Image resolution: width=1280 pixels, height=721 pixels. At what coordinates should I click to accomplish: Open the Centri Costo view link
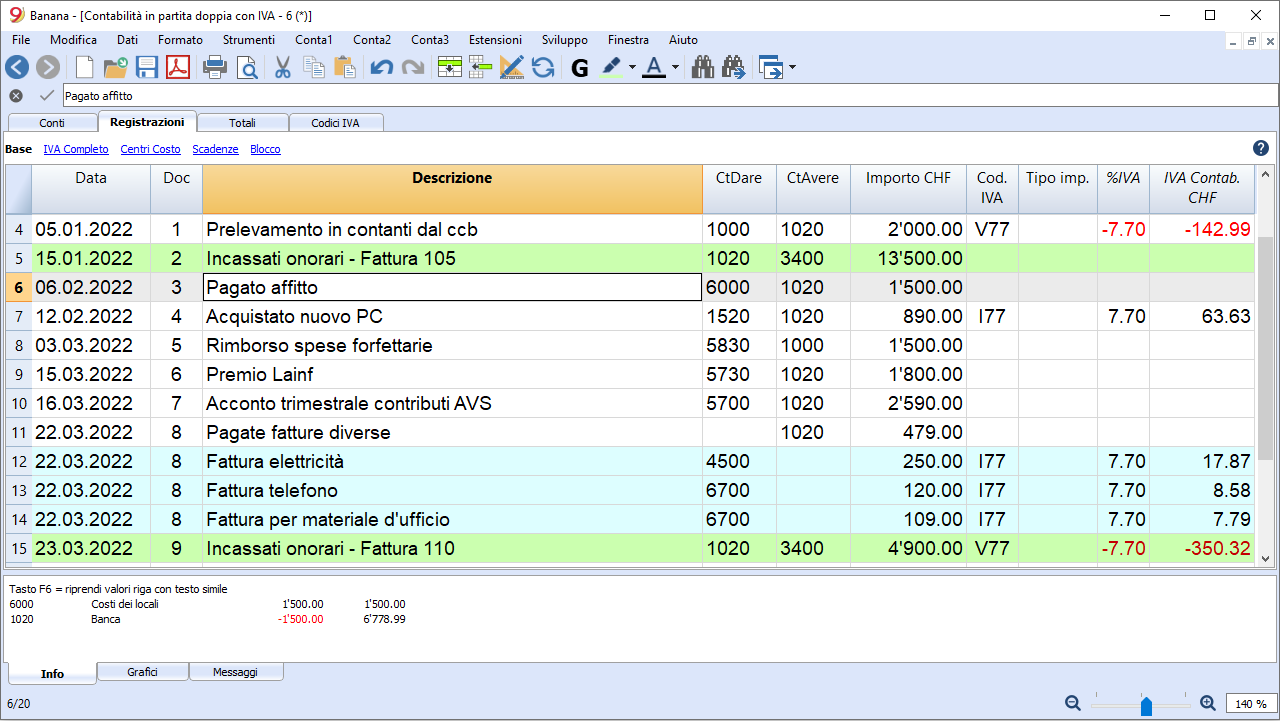(151, 149)
